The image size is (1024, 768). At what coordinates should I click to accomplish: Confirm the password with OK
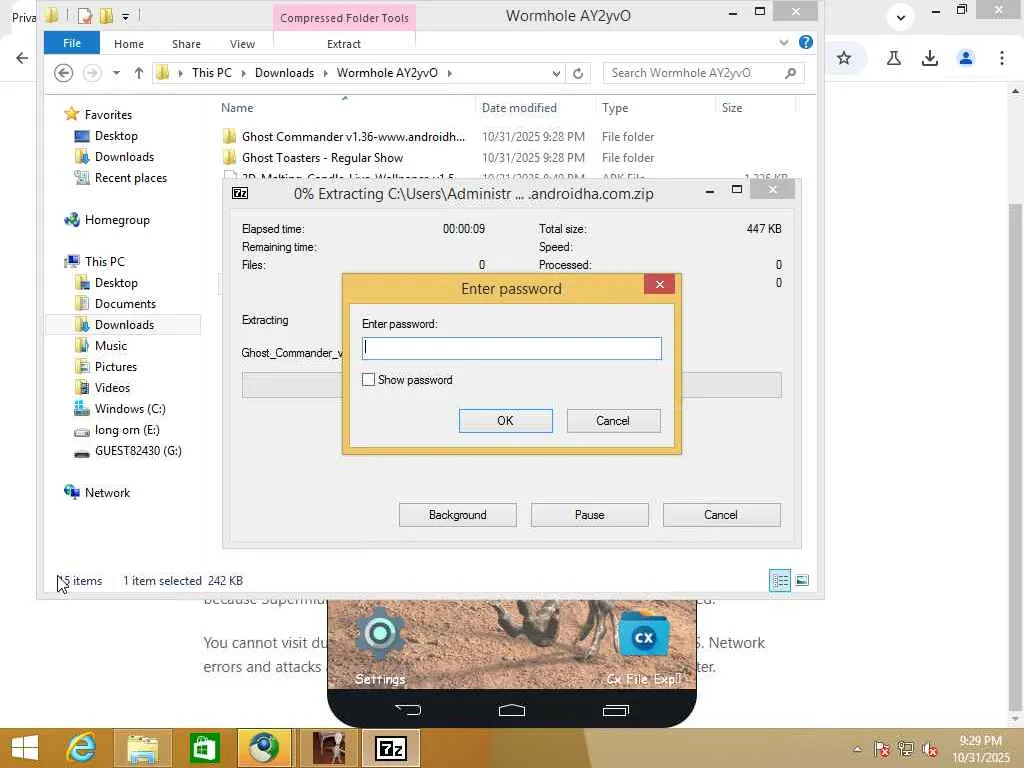pos(505,421)
